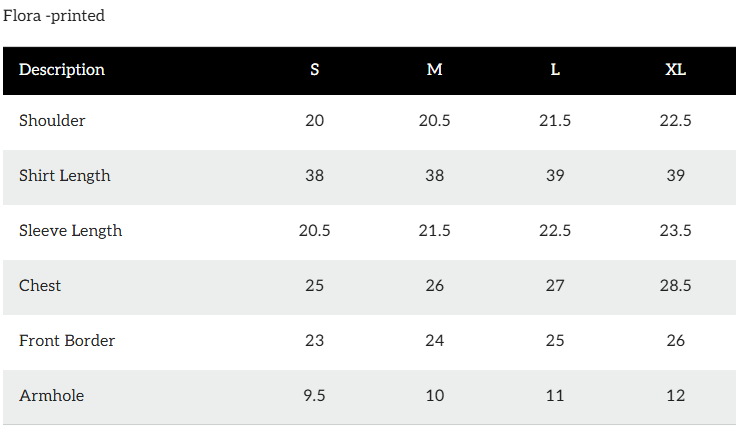Select the Shirt Length row label
This screenshot has height=437, width=743.
pos(65,176)
